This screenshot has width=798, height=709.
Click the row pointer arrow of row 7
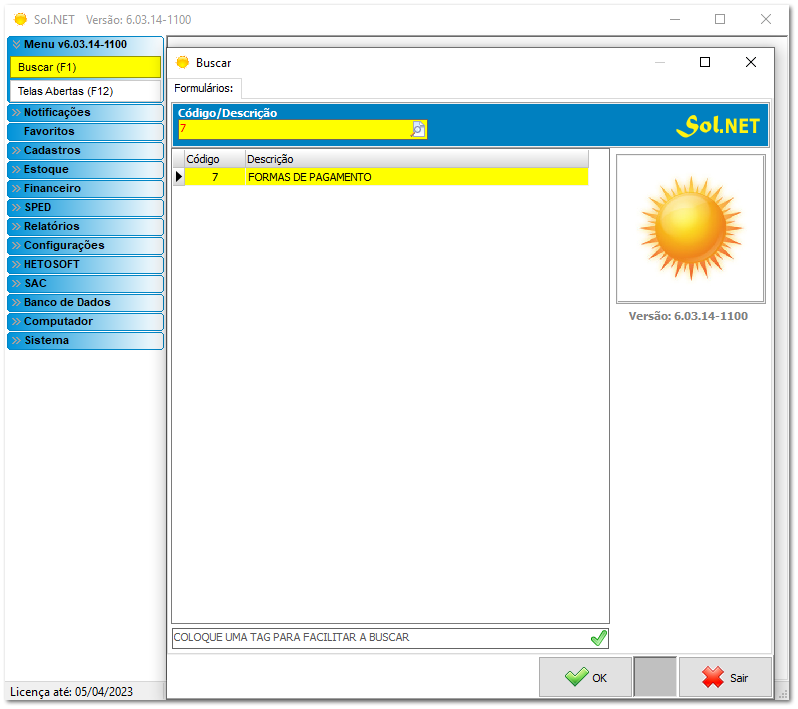(179, 177)
